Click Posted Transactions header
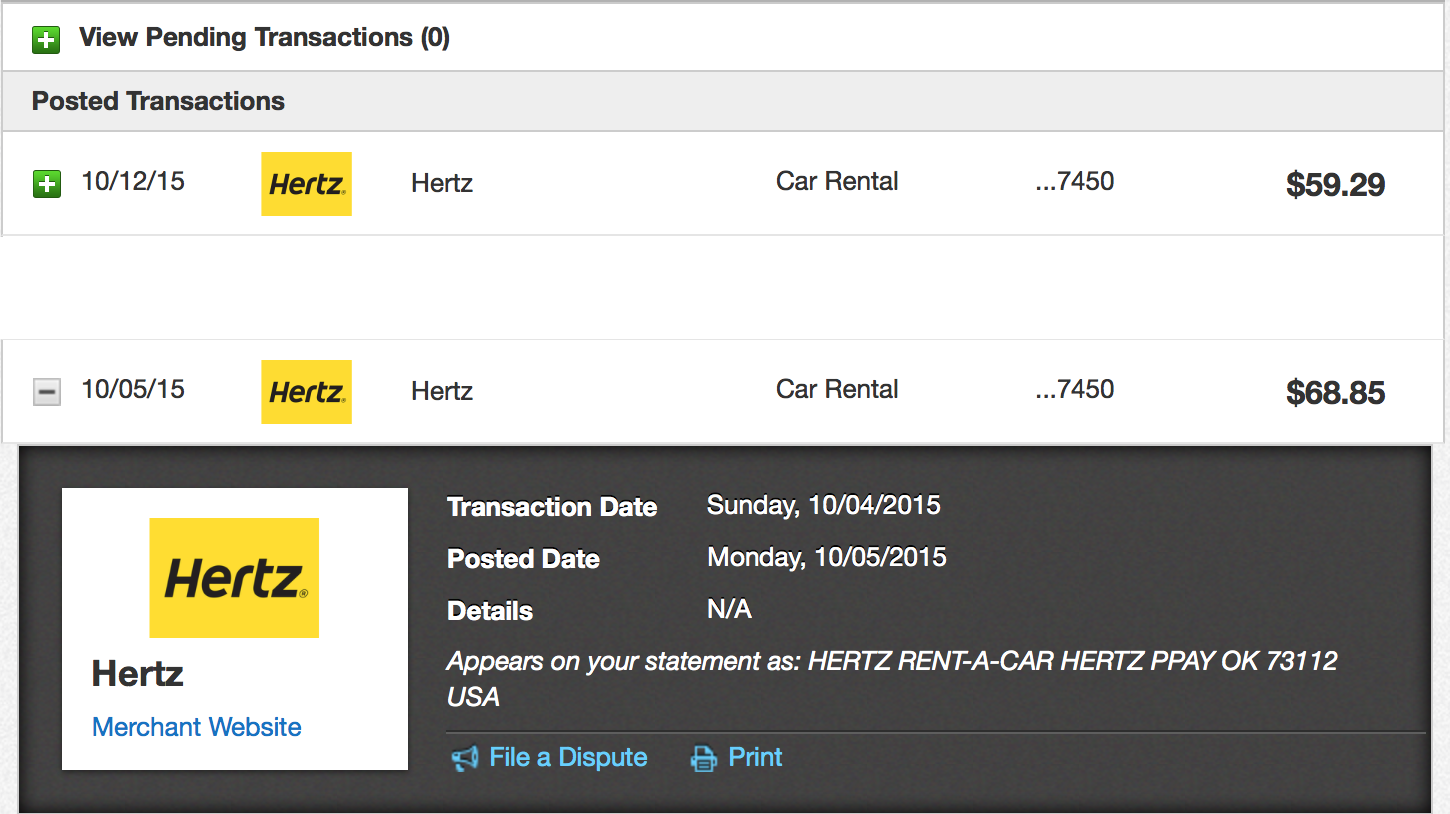This screenshot has width=1450, height=814. pyautogui.click(x=158, y=101)
